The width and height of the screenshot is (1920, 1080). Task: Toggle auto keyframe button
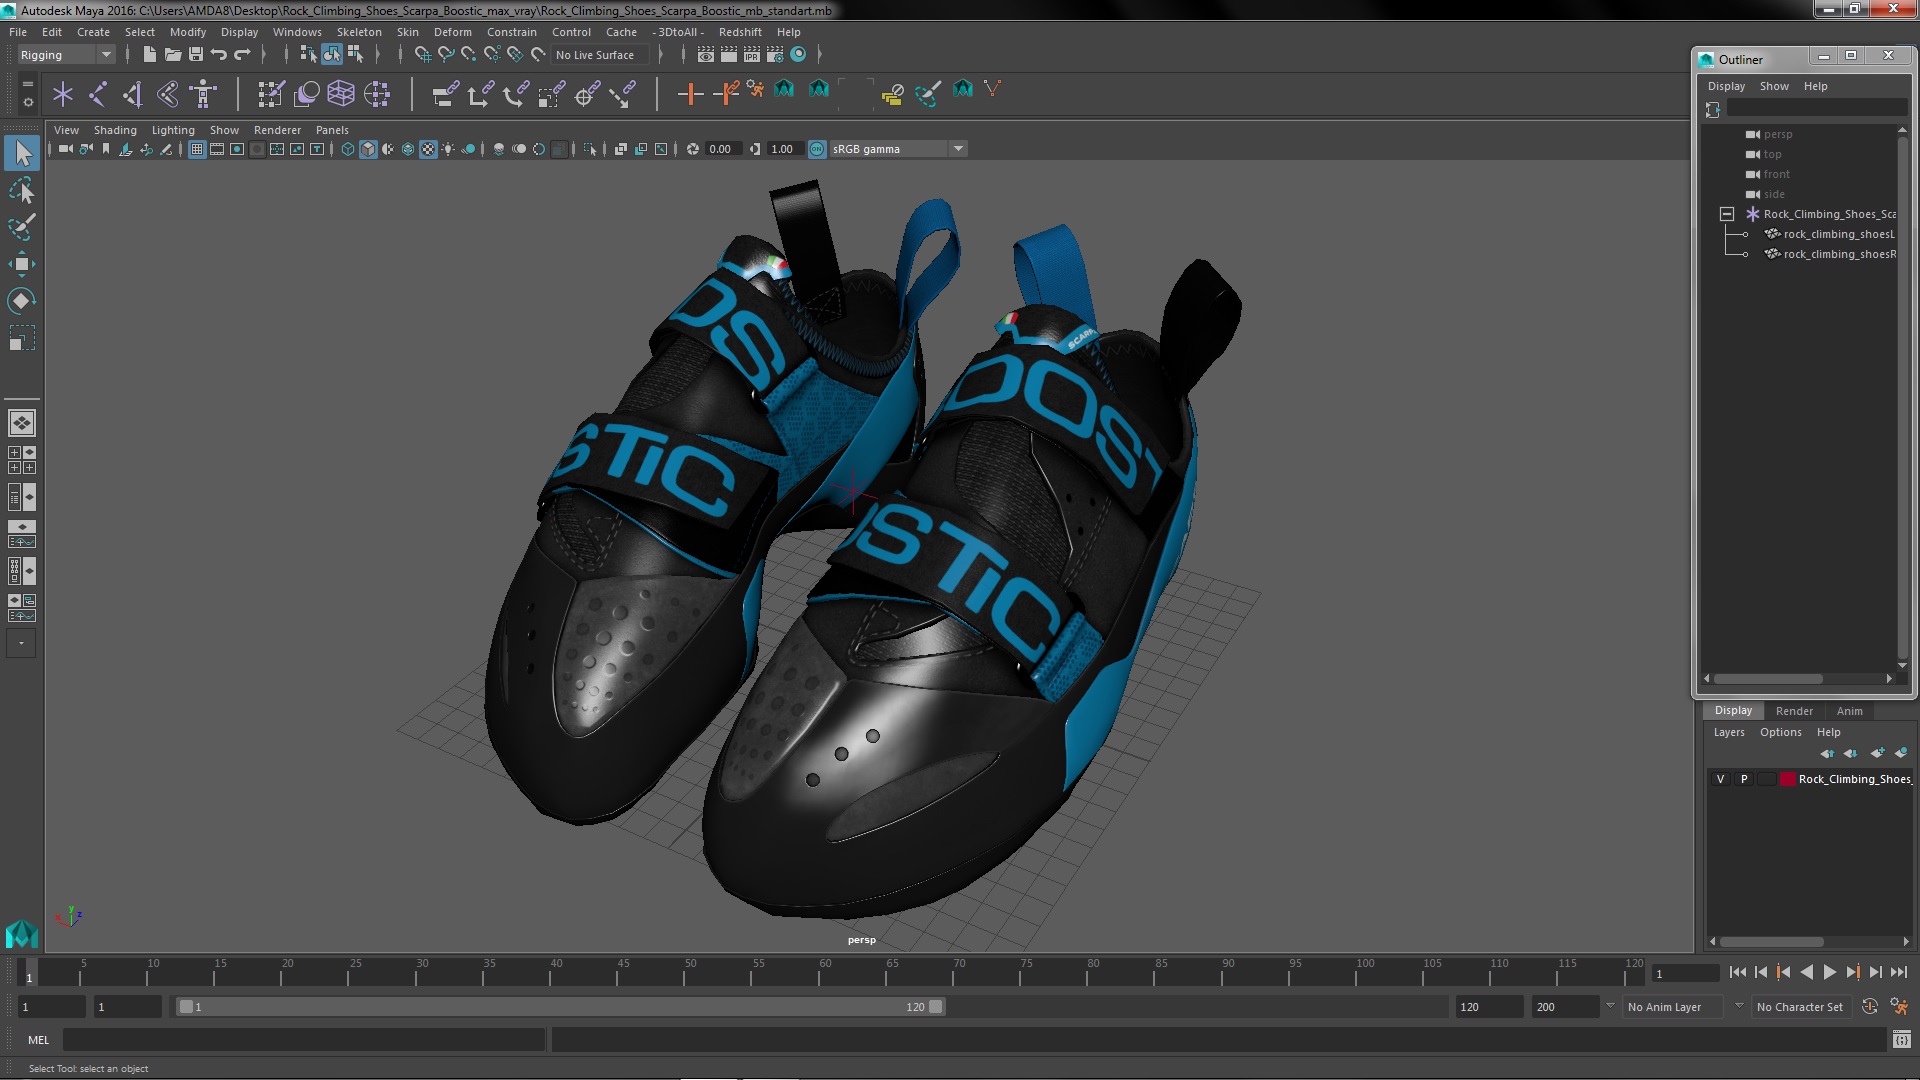[1870, 1007]
